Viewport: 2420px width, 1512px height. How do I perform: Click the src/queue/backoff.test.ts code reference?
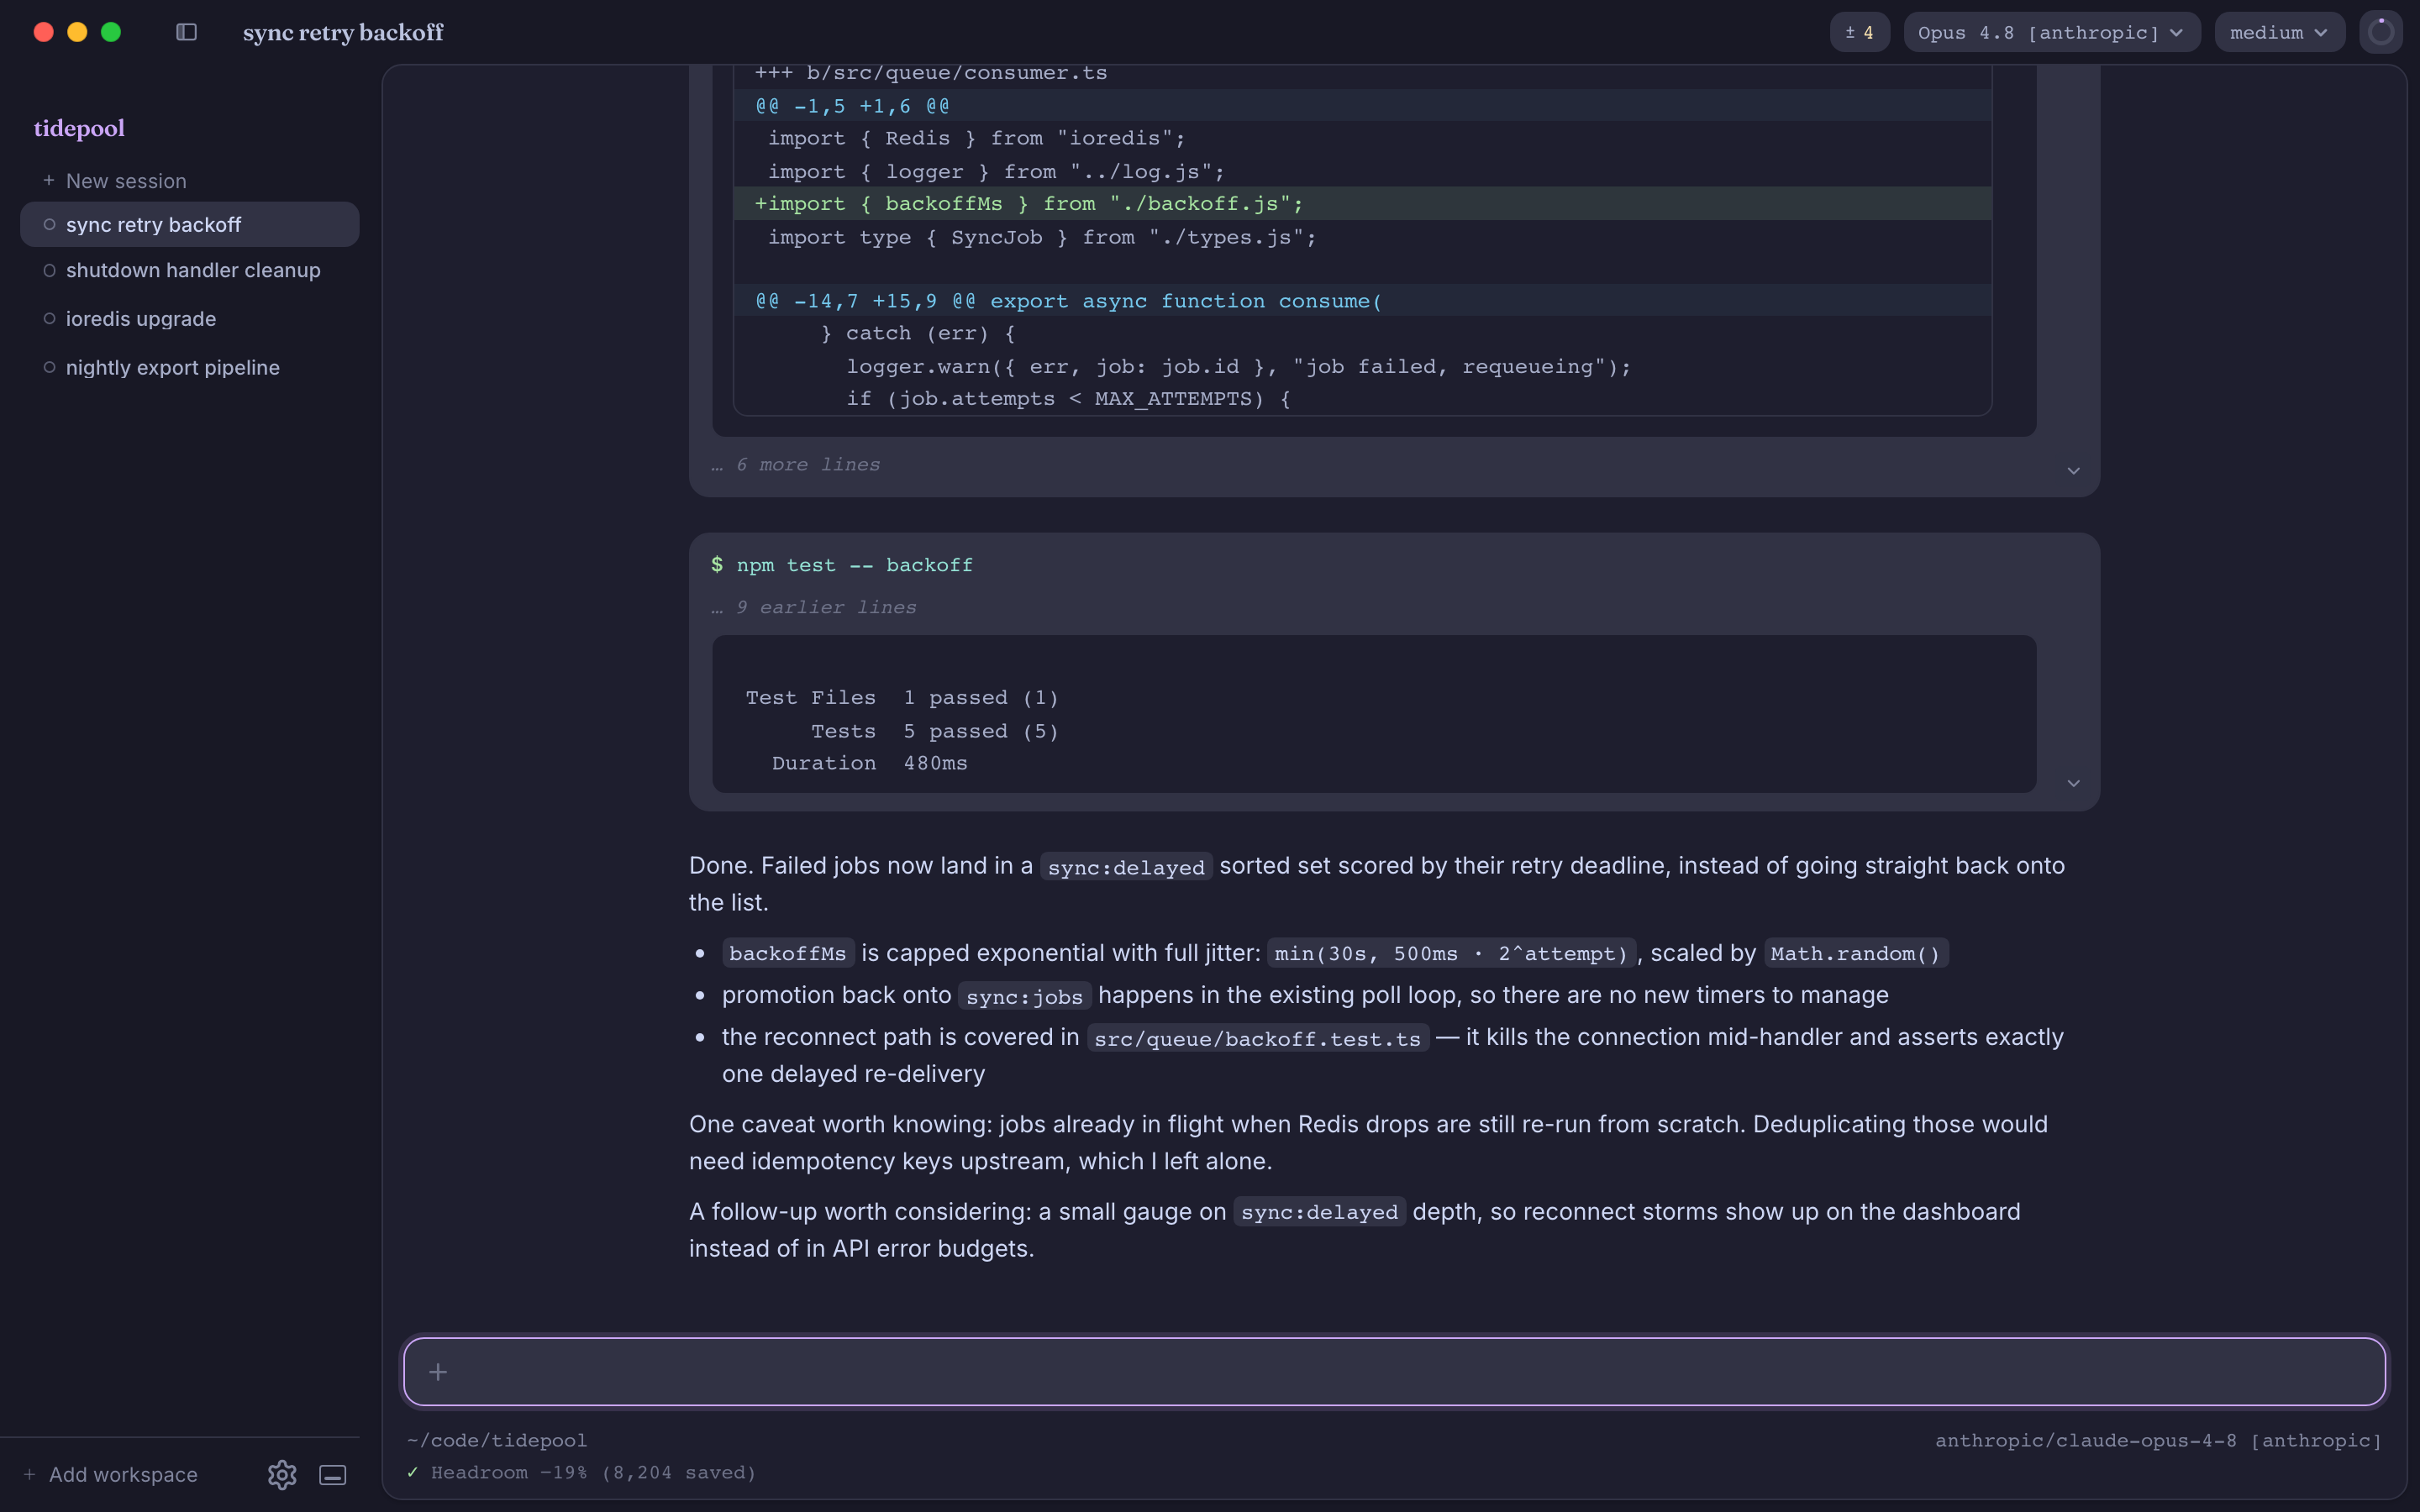(x=1258, y=1039)
